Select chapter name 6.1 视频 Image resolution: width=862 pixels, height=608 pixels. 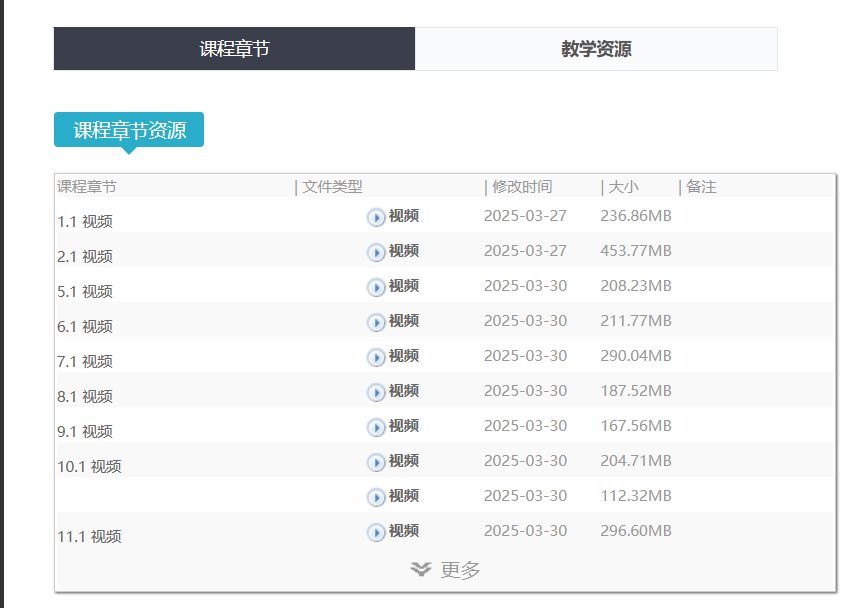click(x=85, y=327)
